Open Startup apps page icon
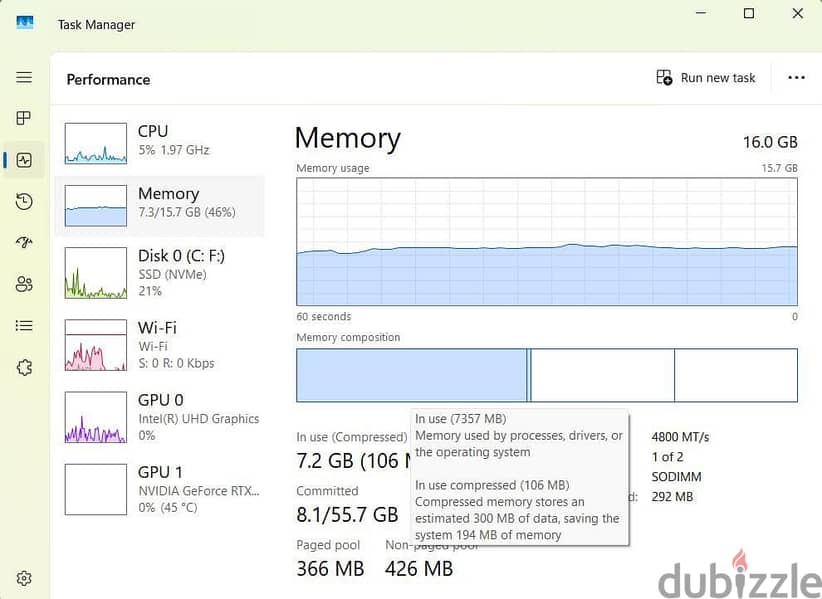 tap(24, 242)
